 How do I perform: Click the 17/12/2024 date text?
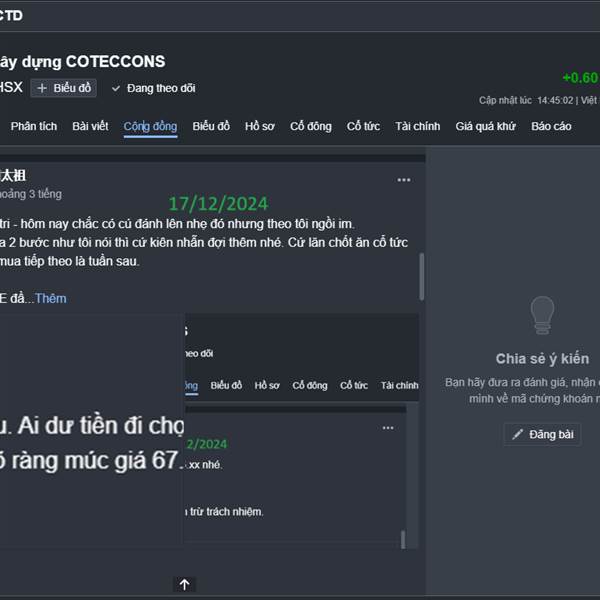click(x=218, y=204)
